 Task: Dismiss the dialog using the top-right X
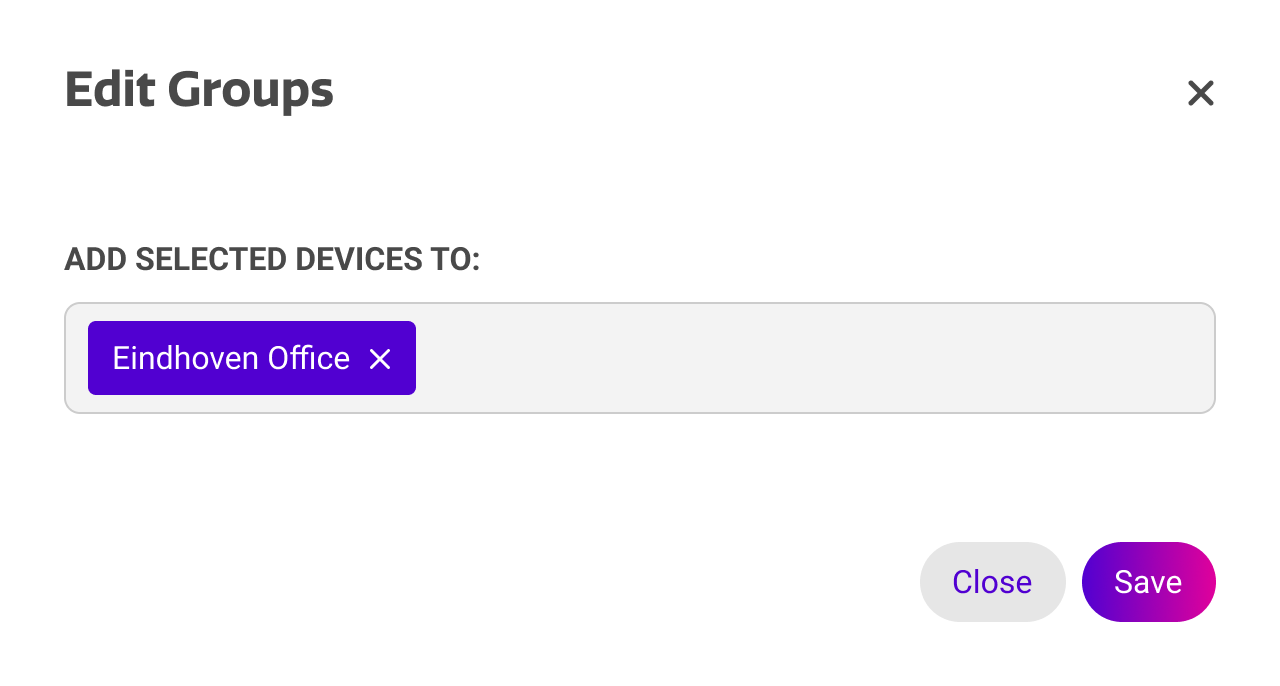click(1200, 93)
